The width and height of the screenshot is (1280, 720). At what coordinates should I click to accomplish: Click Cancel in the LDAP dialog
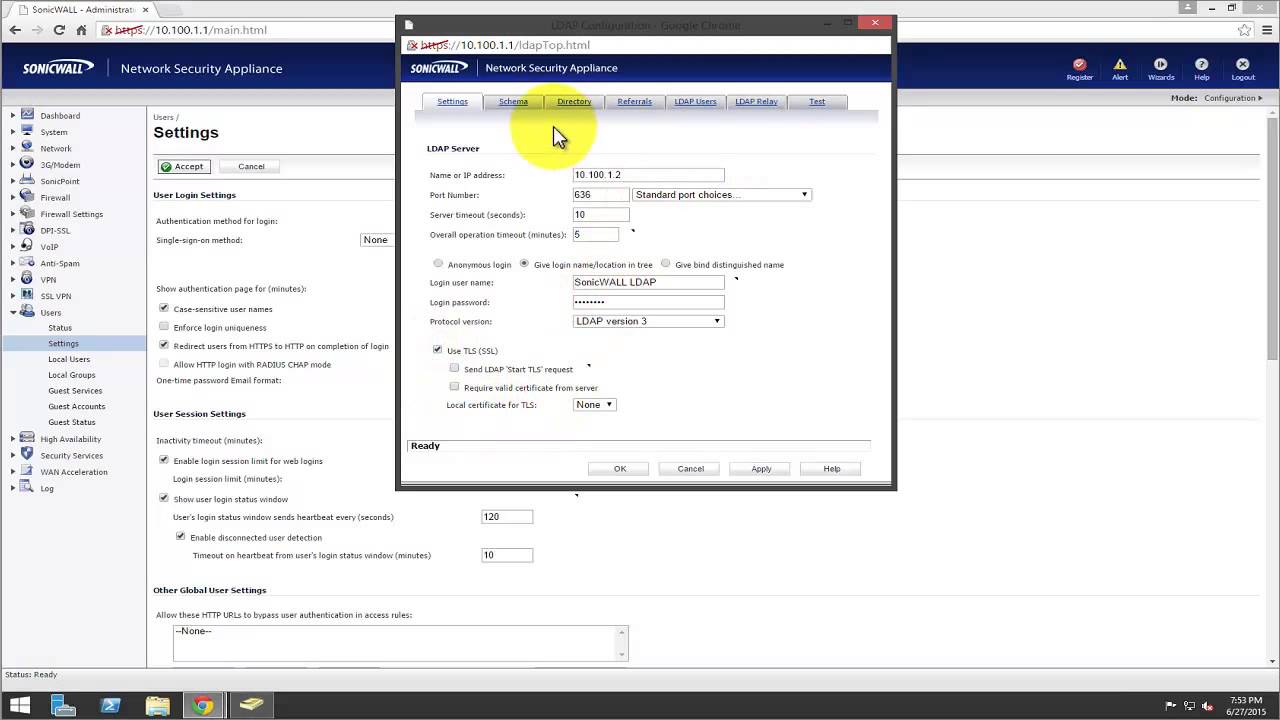[690, 468]
